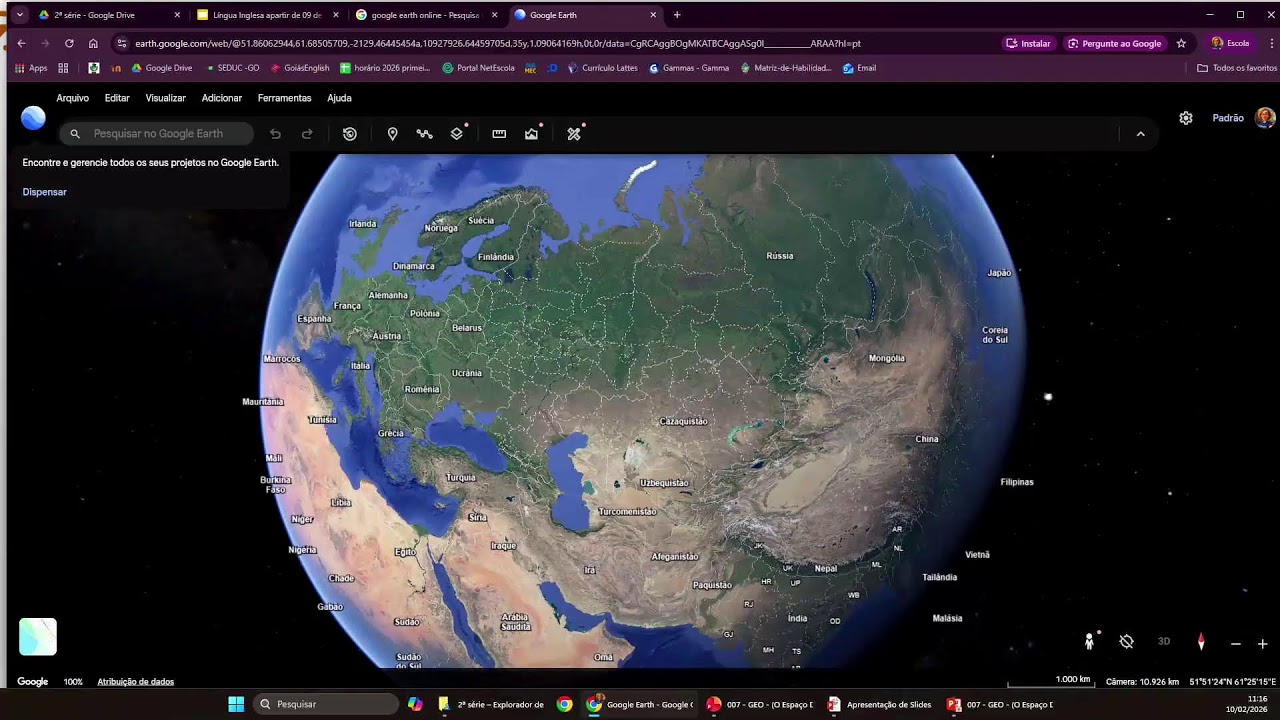Click the undo arrow in toolbar
Screen dimensions: 1280x720
click(275, 134)
